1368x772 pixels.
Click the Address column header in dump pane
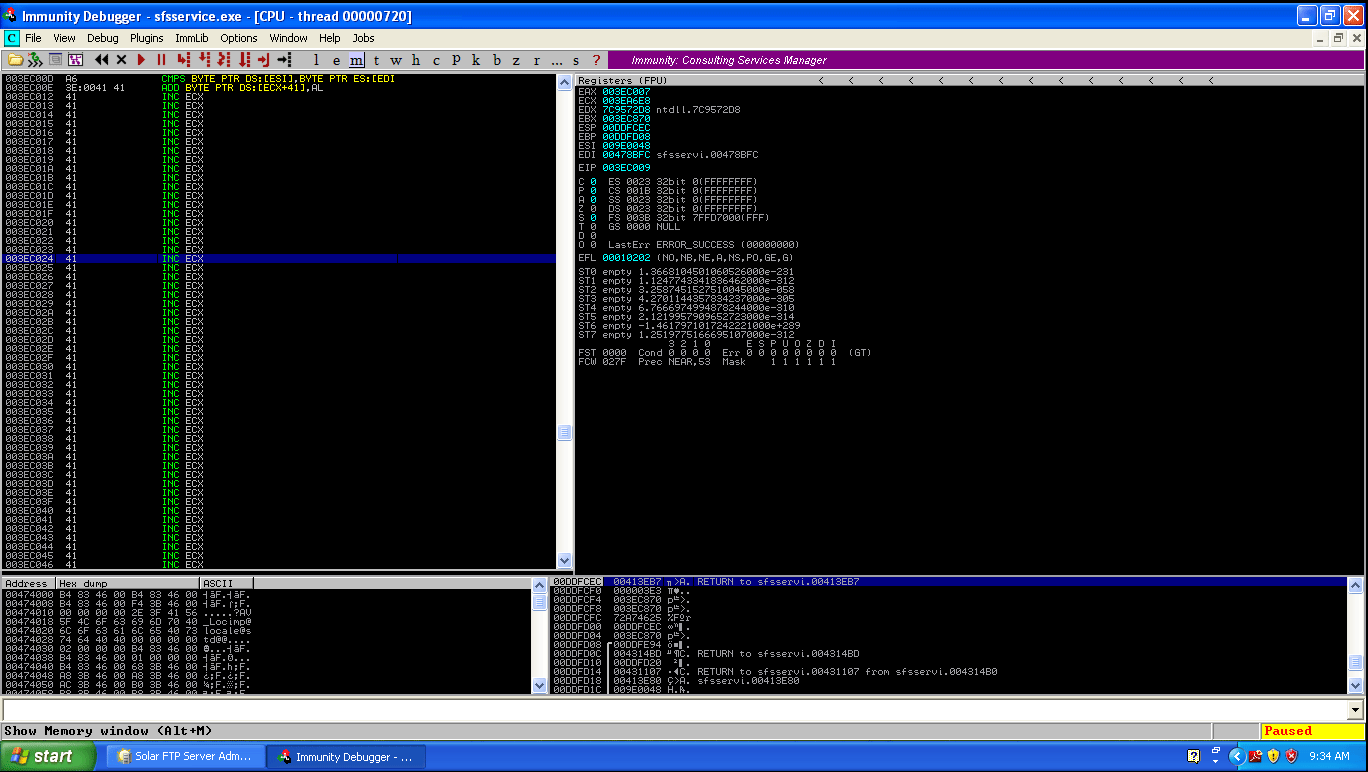click(28, 583)
